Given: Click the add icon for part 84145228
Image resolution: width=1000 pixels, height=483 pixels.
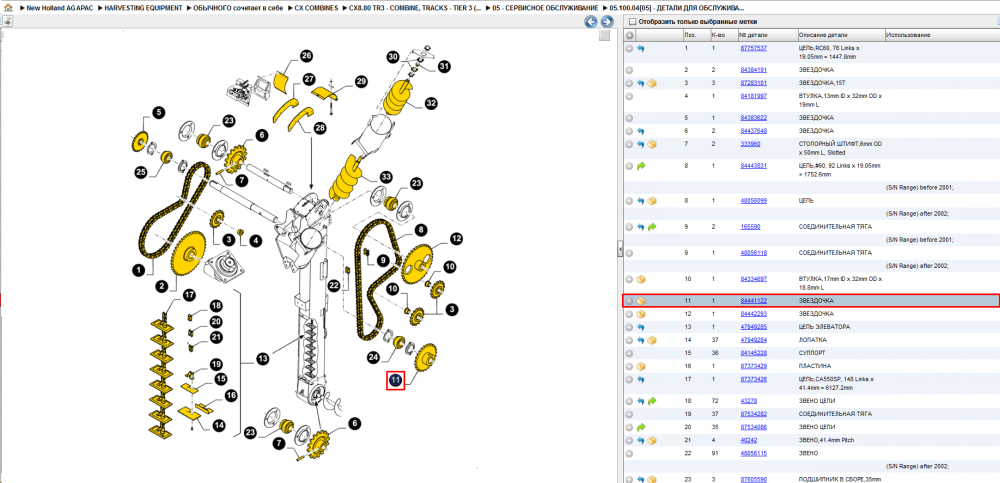Looking at the screenshot, I should pos(629,353).
